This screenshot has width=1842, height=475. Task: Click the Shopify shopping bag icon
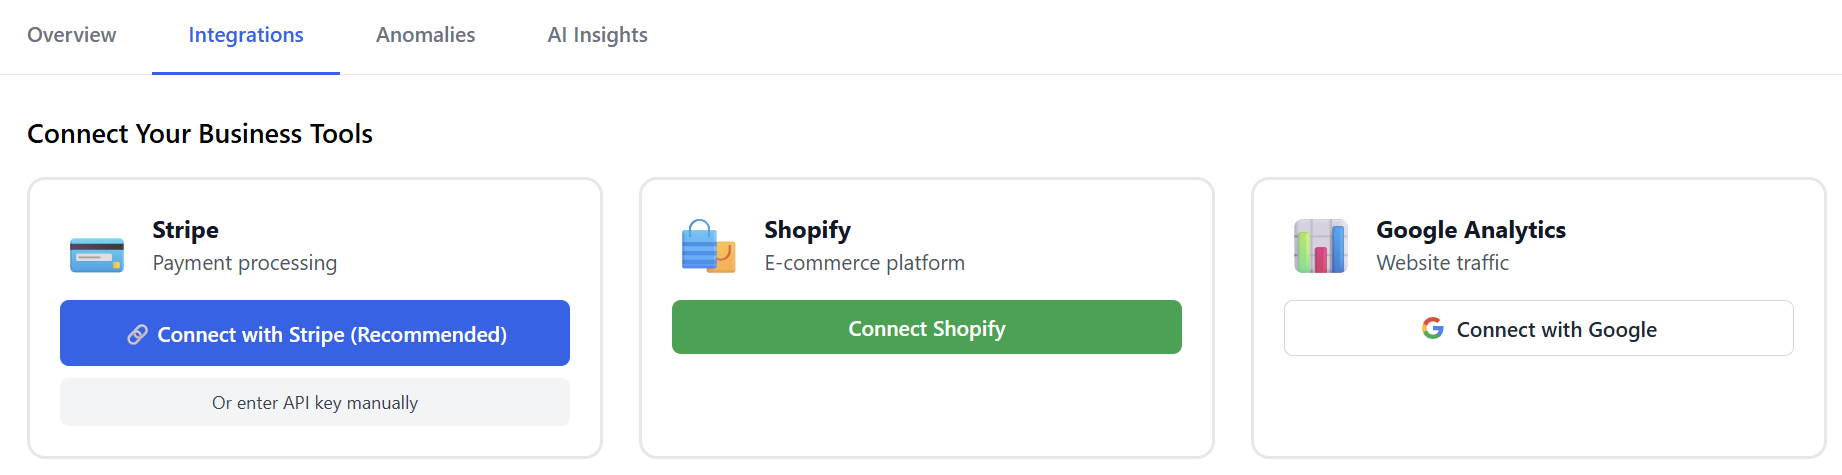click(x=708, y=247)
